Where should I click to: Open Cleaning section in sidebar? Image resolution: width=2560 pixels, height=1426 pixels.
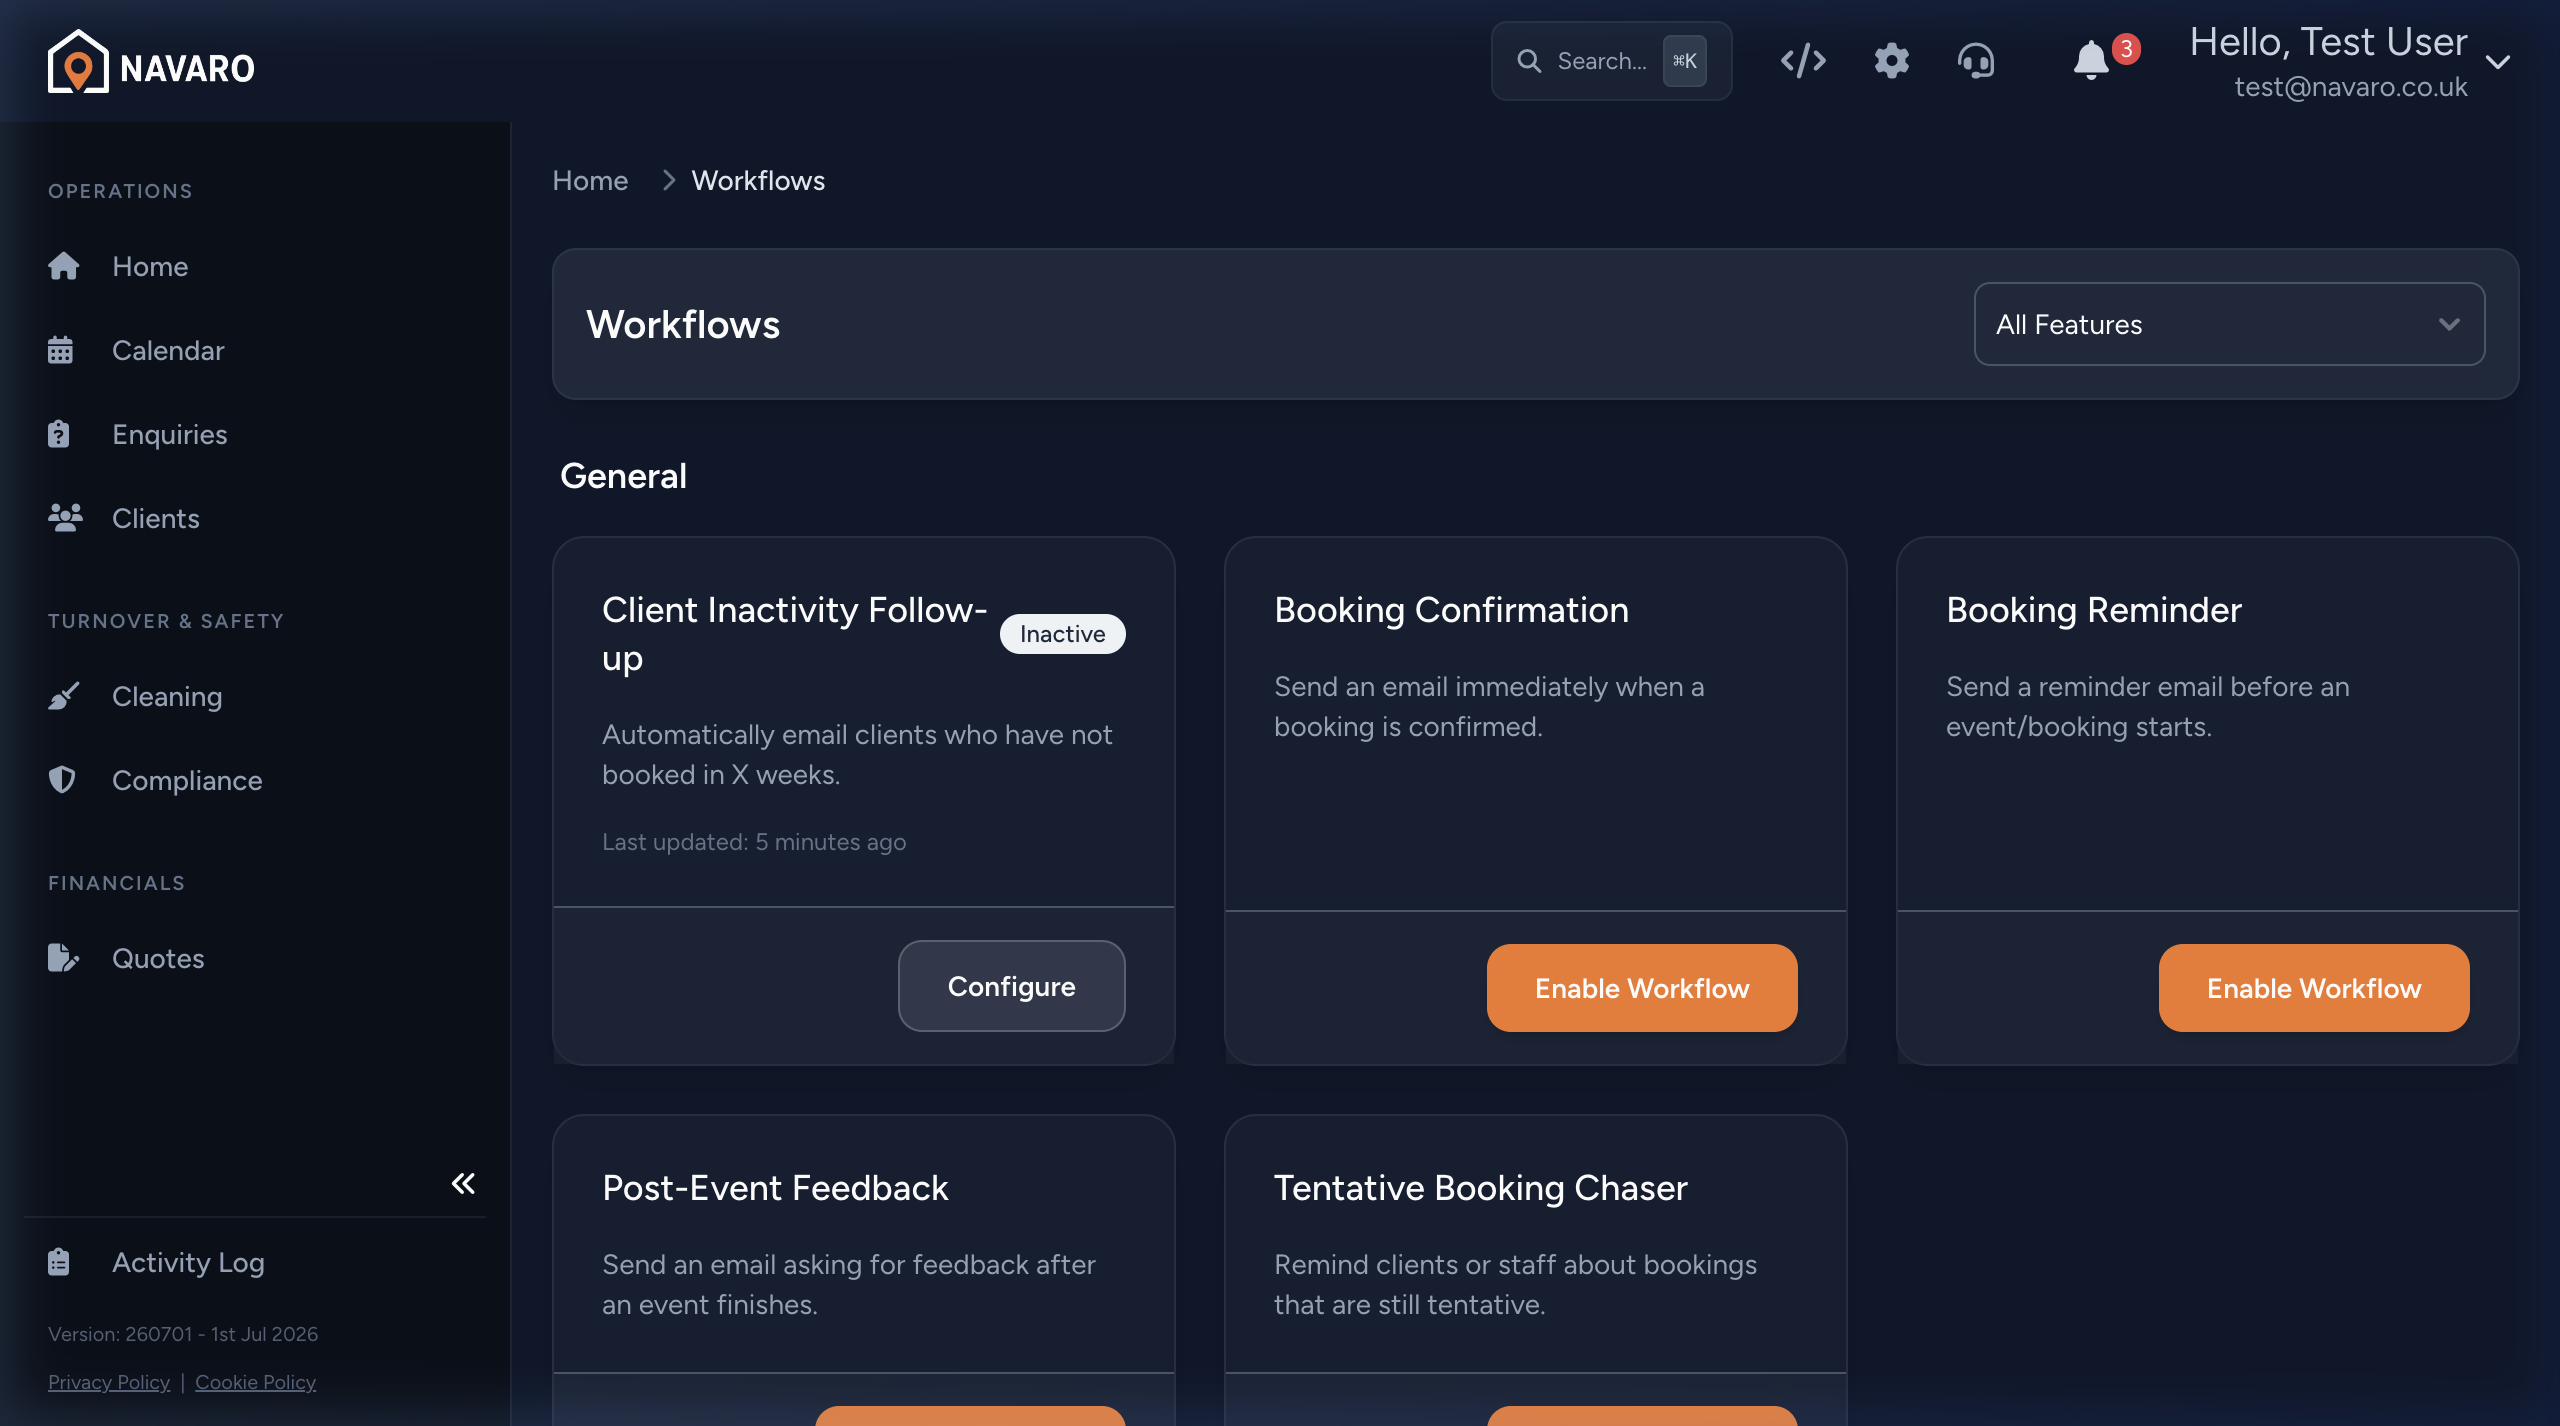pyautogui.click(x=167, y=696)
